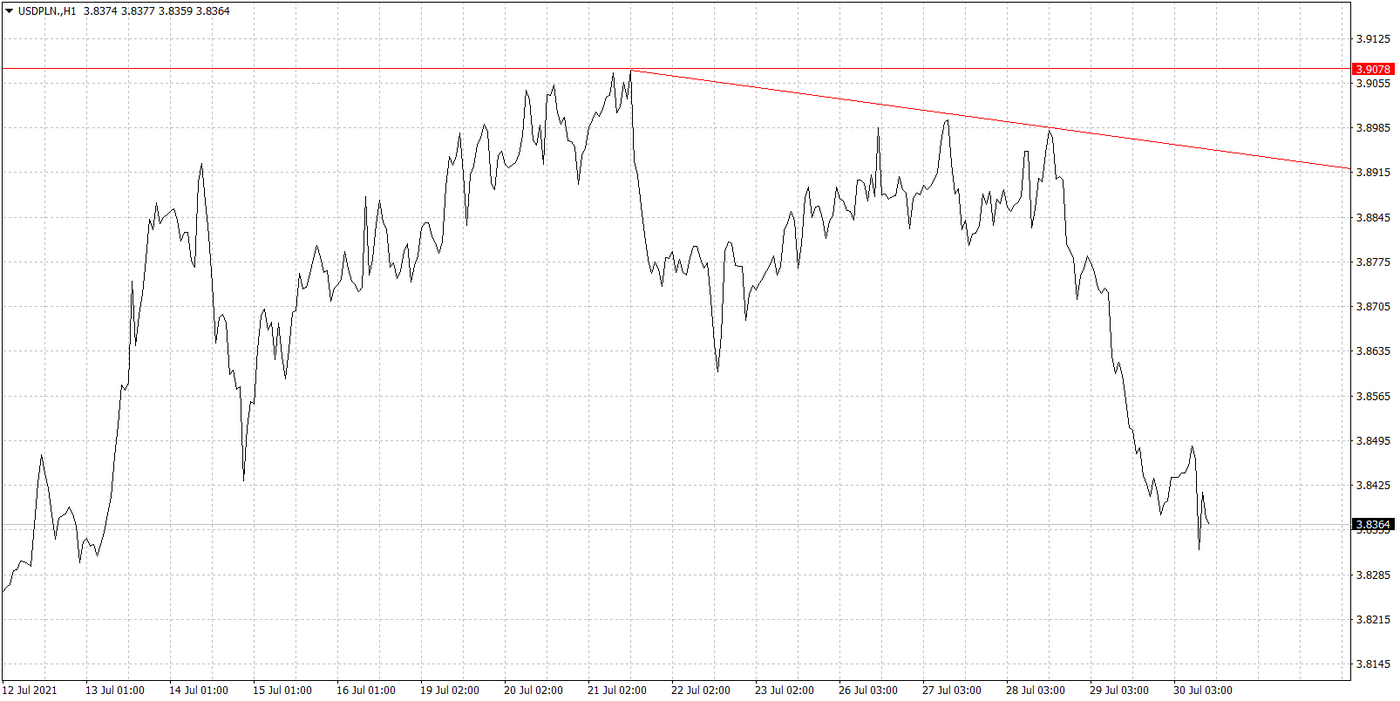Click the 3.8635 price scale label
Screen dimensions: 1400x701
click(1372, 352)
